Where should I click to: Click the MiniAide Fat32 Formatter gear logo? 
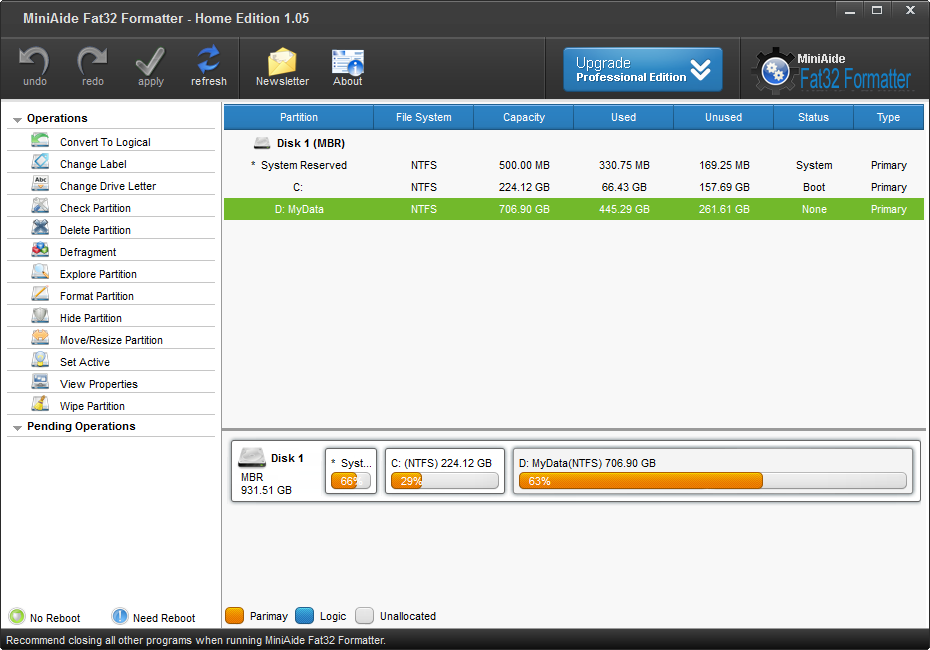pos(775,72)
